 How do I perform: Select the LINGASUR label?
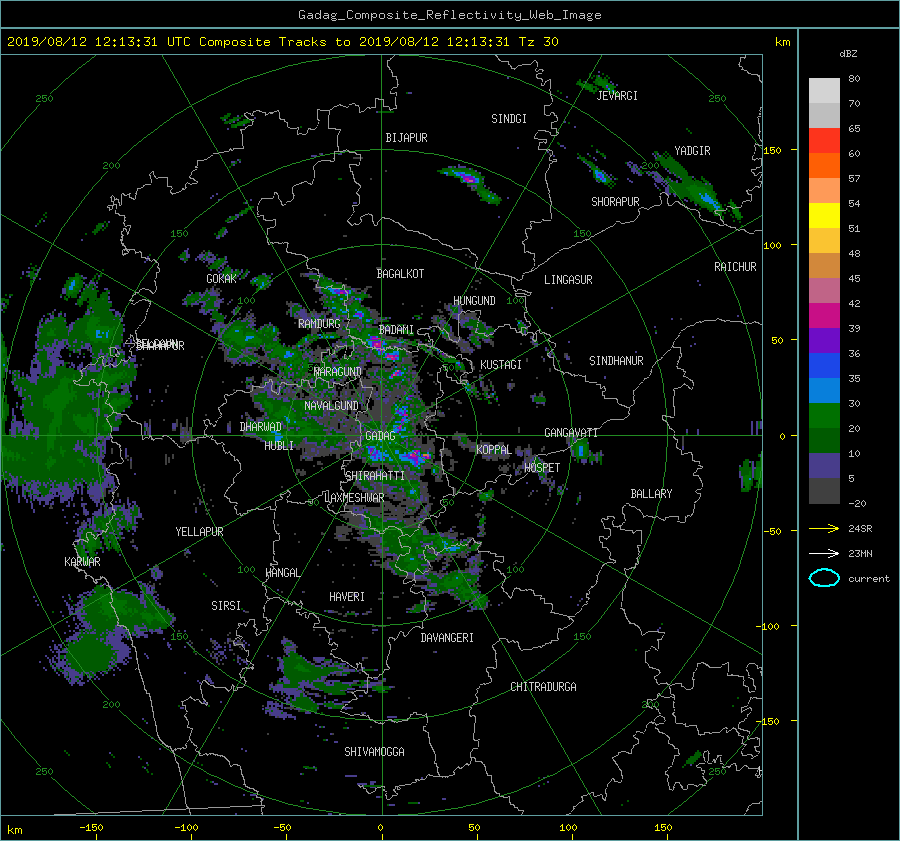[x=568, y=280]
